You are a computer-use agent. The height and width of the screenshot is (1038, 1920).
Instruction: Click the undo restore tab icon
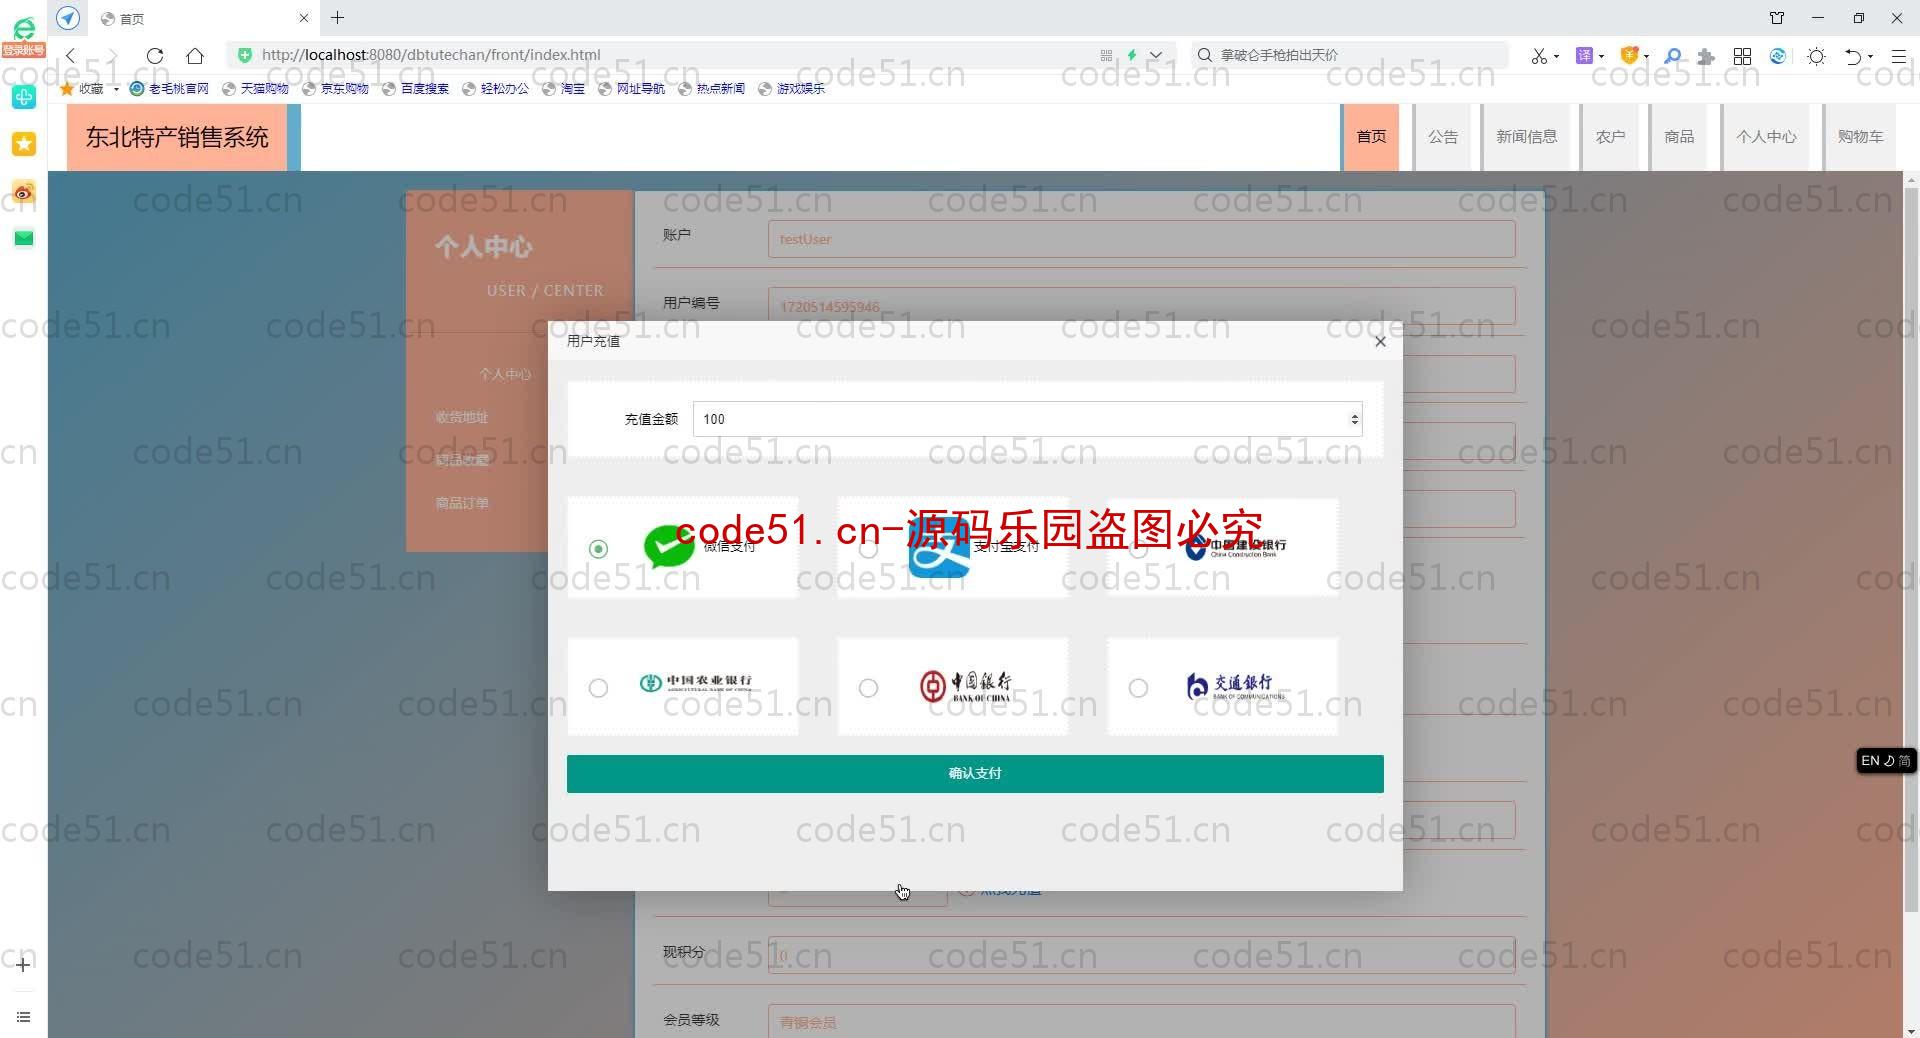pyautogui.click(x=1853, y=56)
